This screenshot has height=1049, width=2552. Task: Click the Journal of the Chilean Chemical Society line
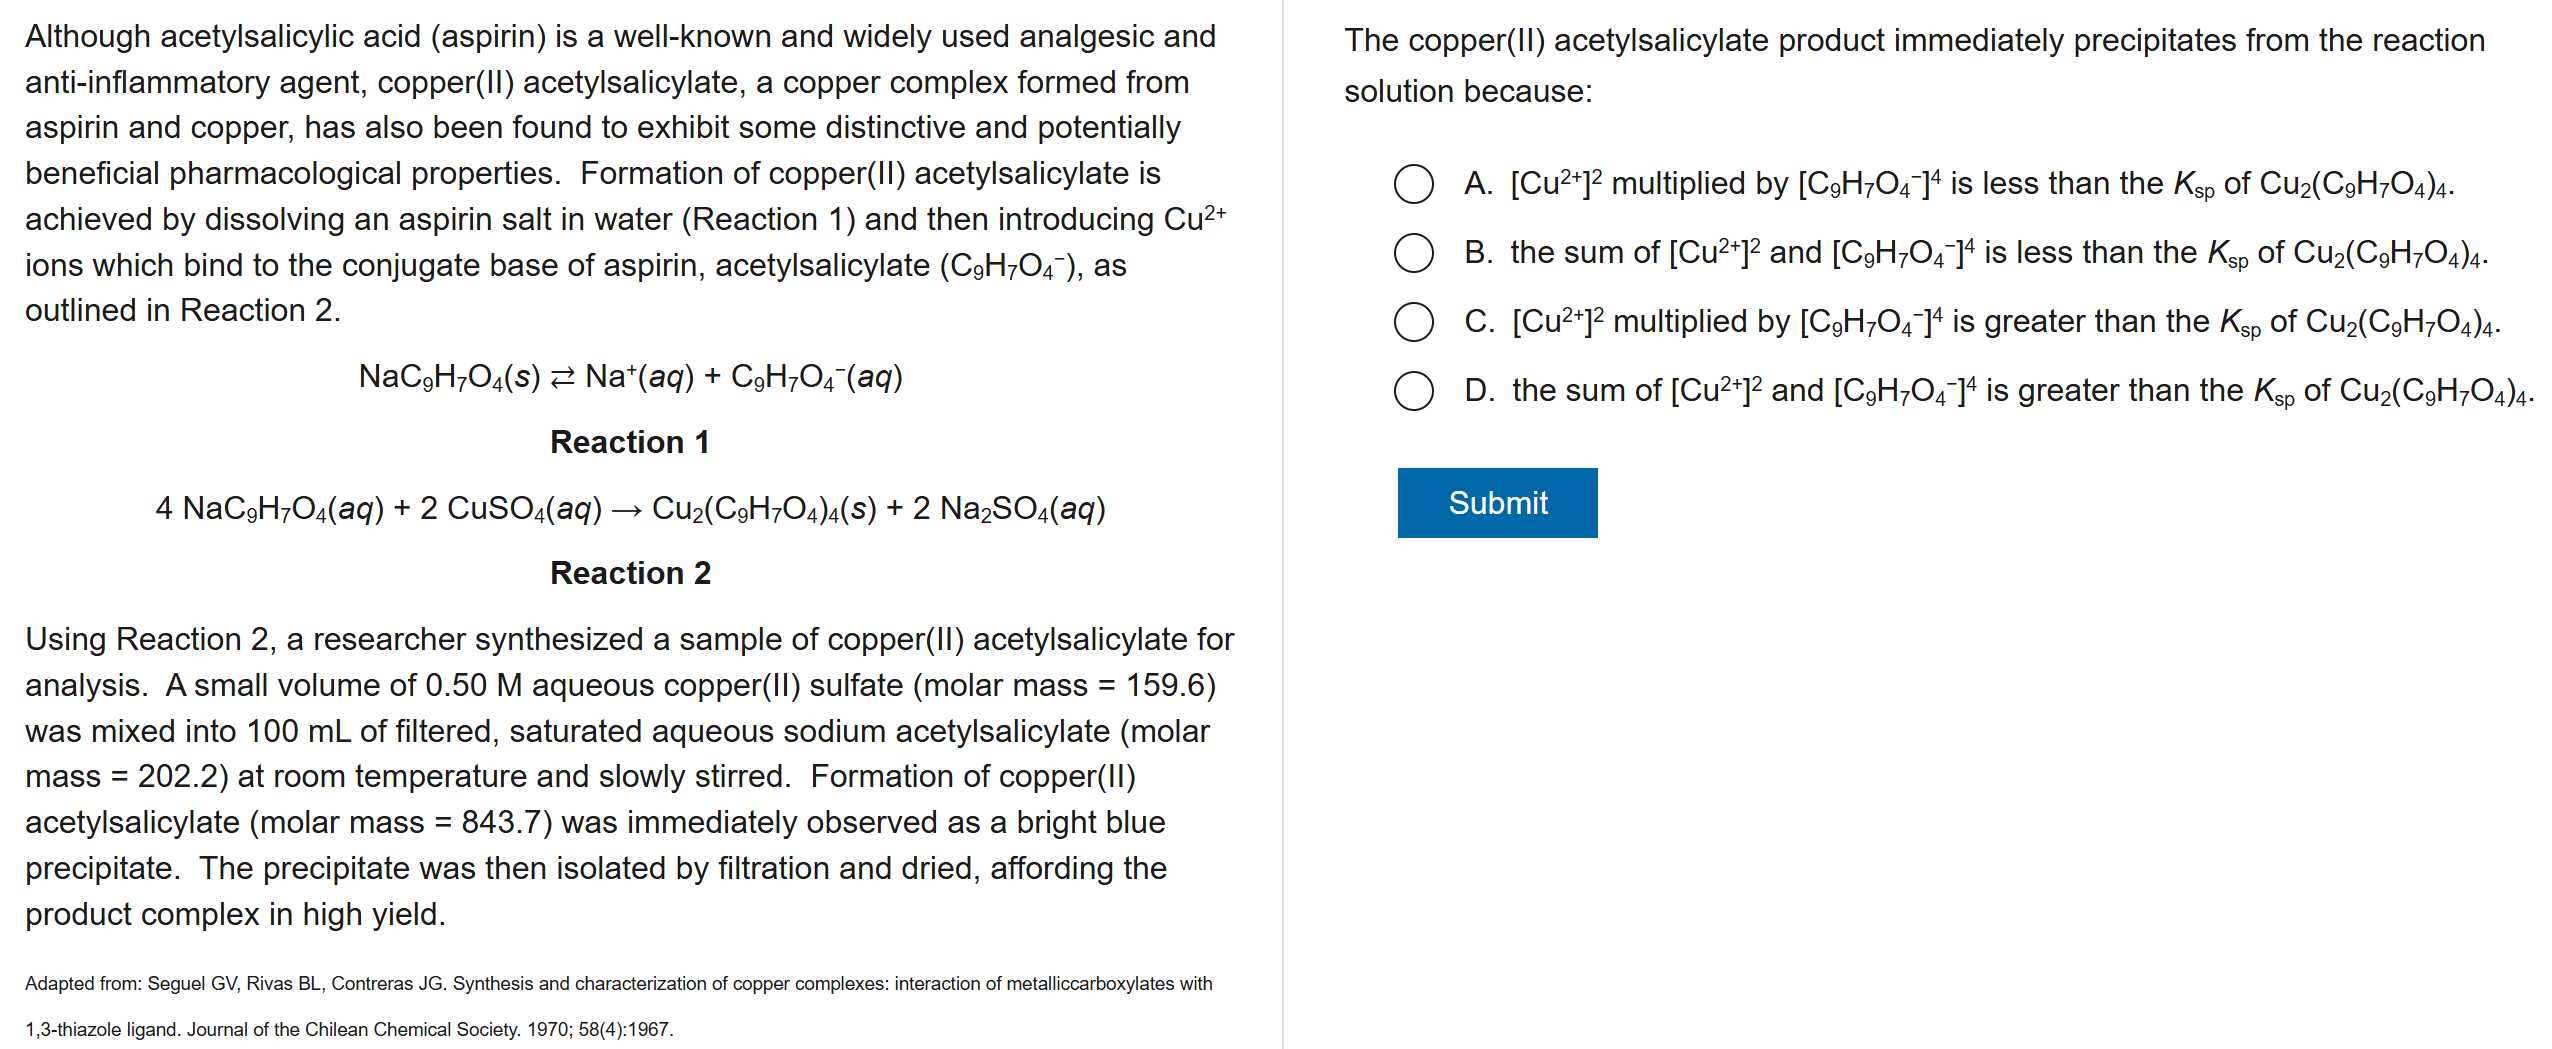pos(349,1029)
